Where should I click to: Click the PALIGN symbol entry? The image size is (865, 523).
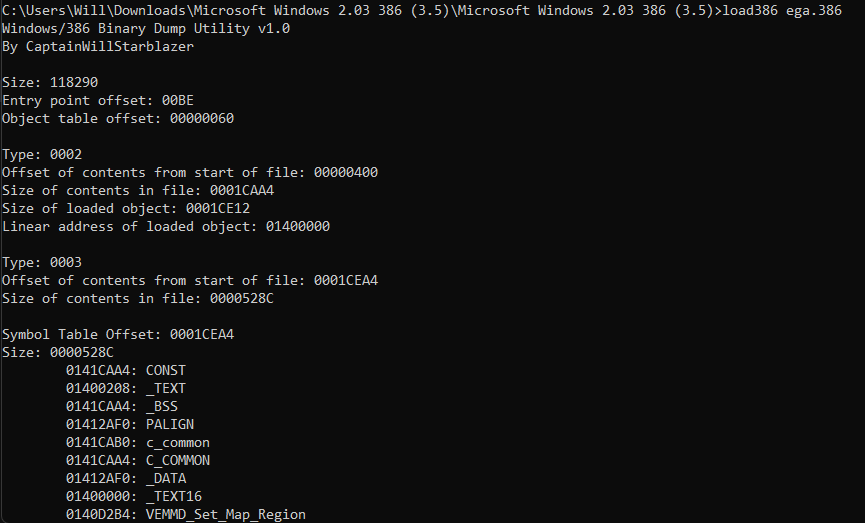click(169, 425)
